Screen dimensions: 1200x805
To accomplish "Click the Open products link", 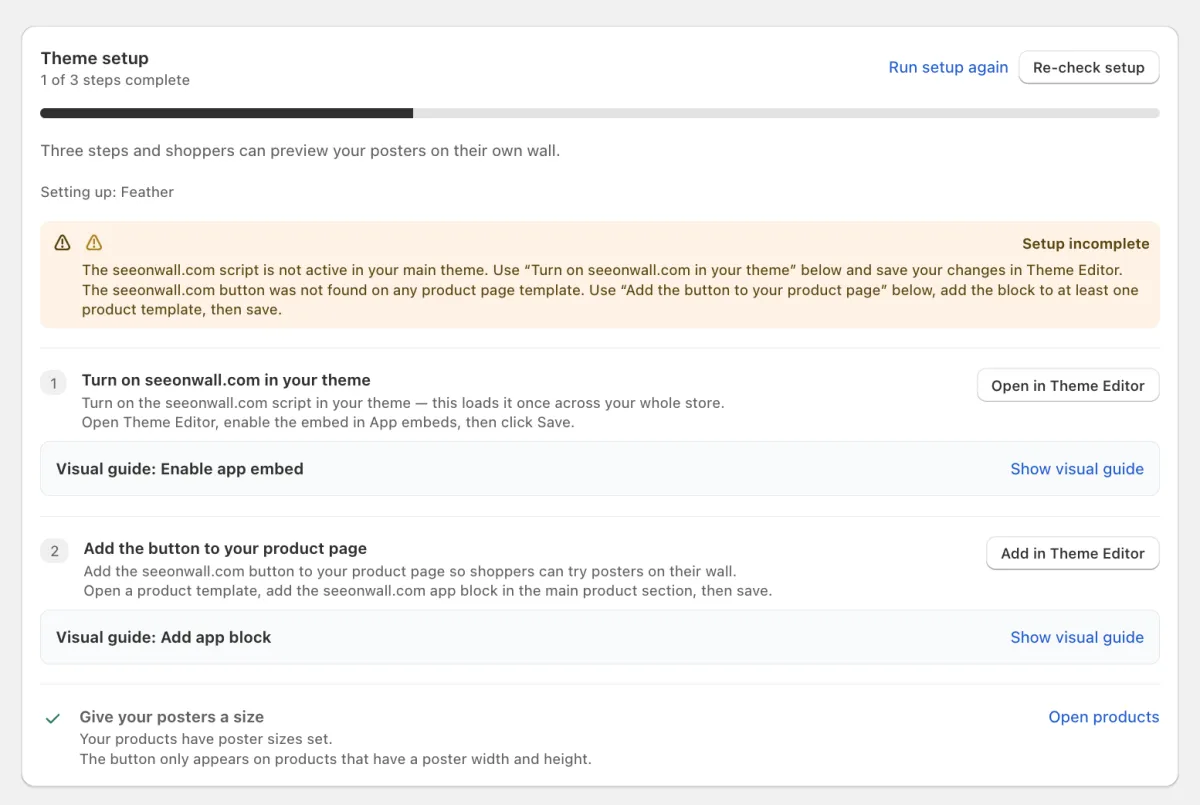I will [1104, 717].
